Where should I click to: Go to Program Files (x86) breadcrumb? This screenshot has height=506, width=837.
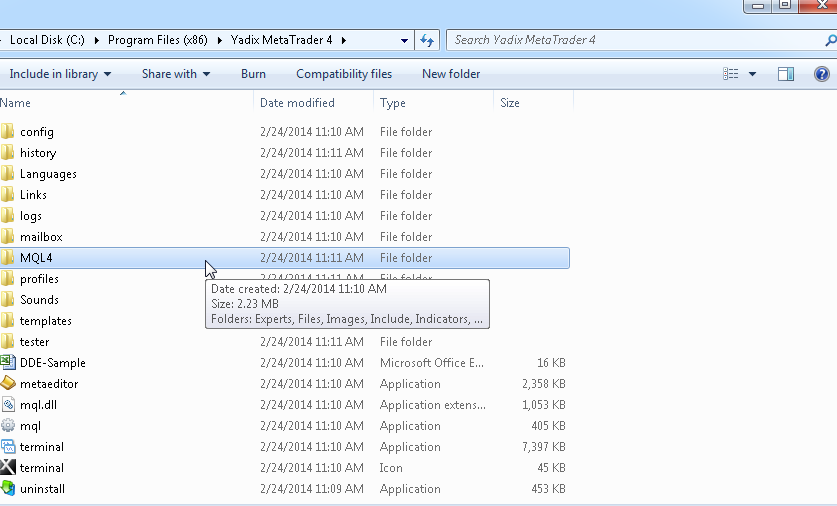click(157, 40)
